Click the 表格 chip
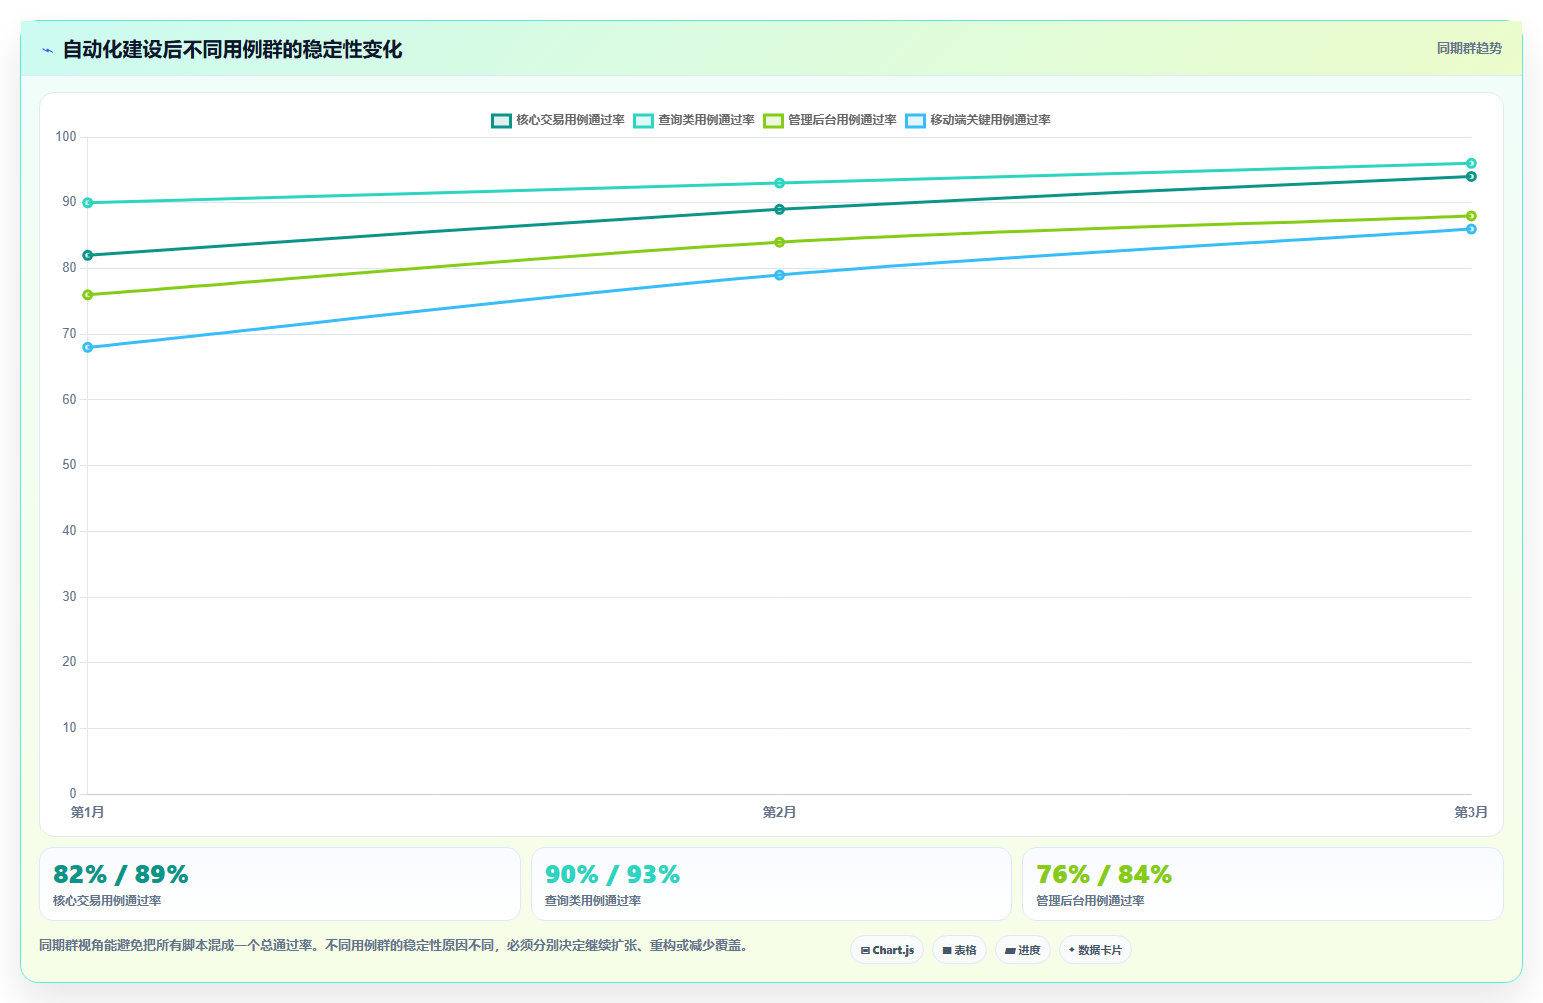This screenshot has height=1003, width=1543. (x=960, y=950)
